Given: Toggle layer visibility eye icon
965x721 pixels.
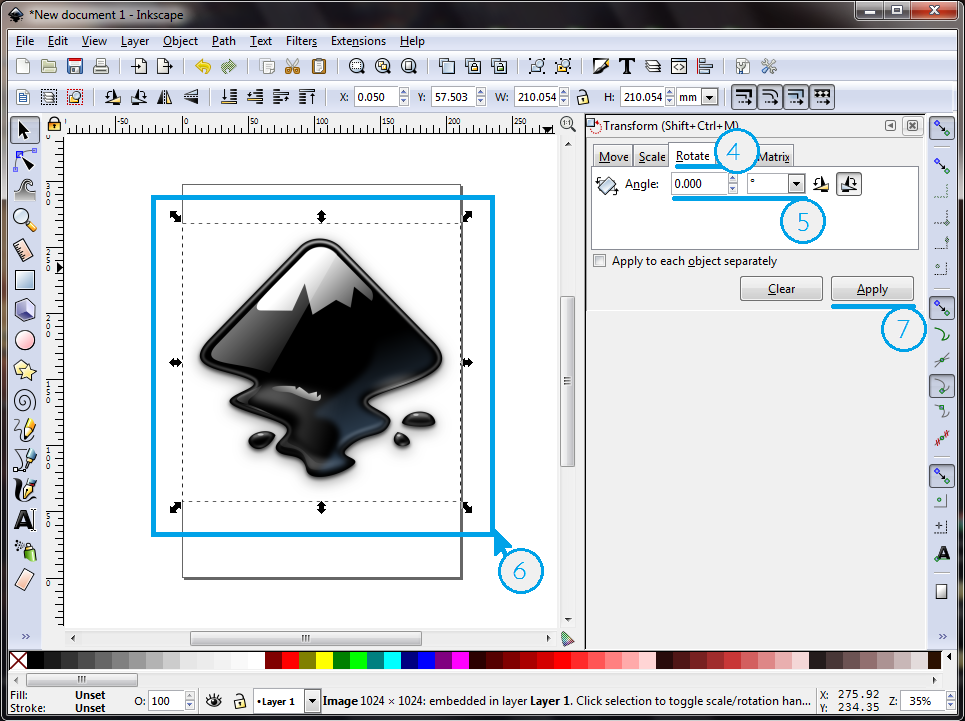Looking at the screenshot, I should (x=214, y=700).
